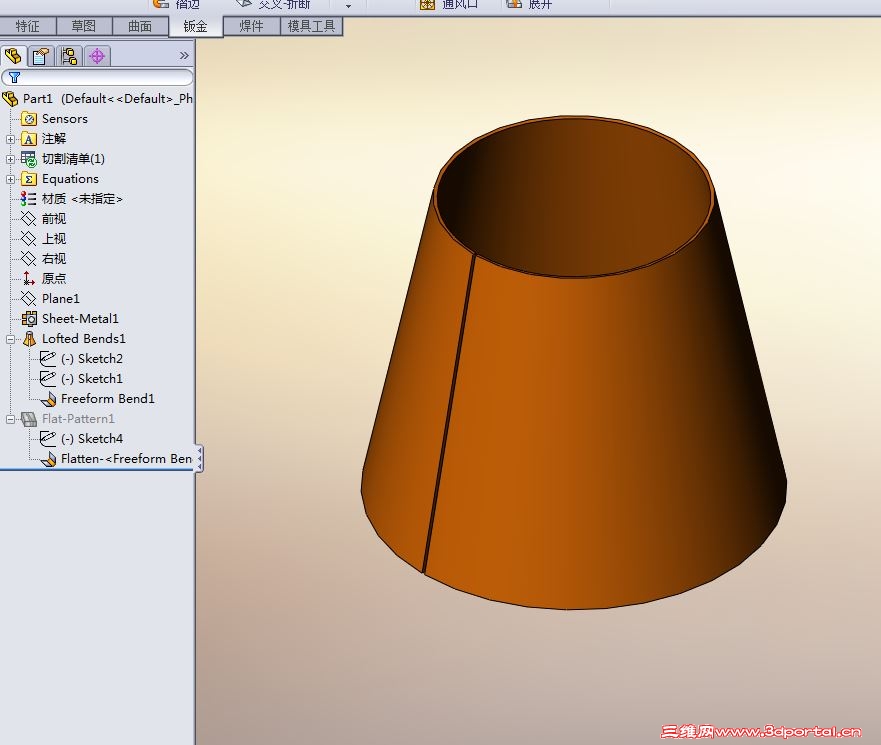Viewport: 881px width, 745px height.
Task: Click the Sensors folder icon
Action: tap(29, 119)
